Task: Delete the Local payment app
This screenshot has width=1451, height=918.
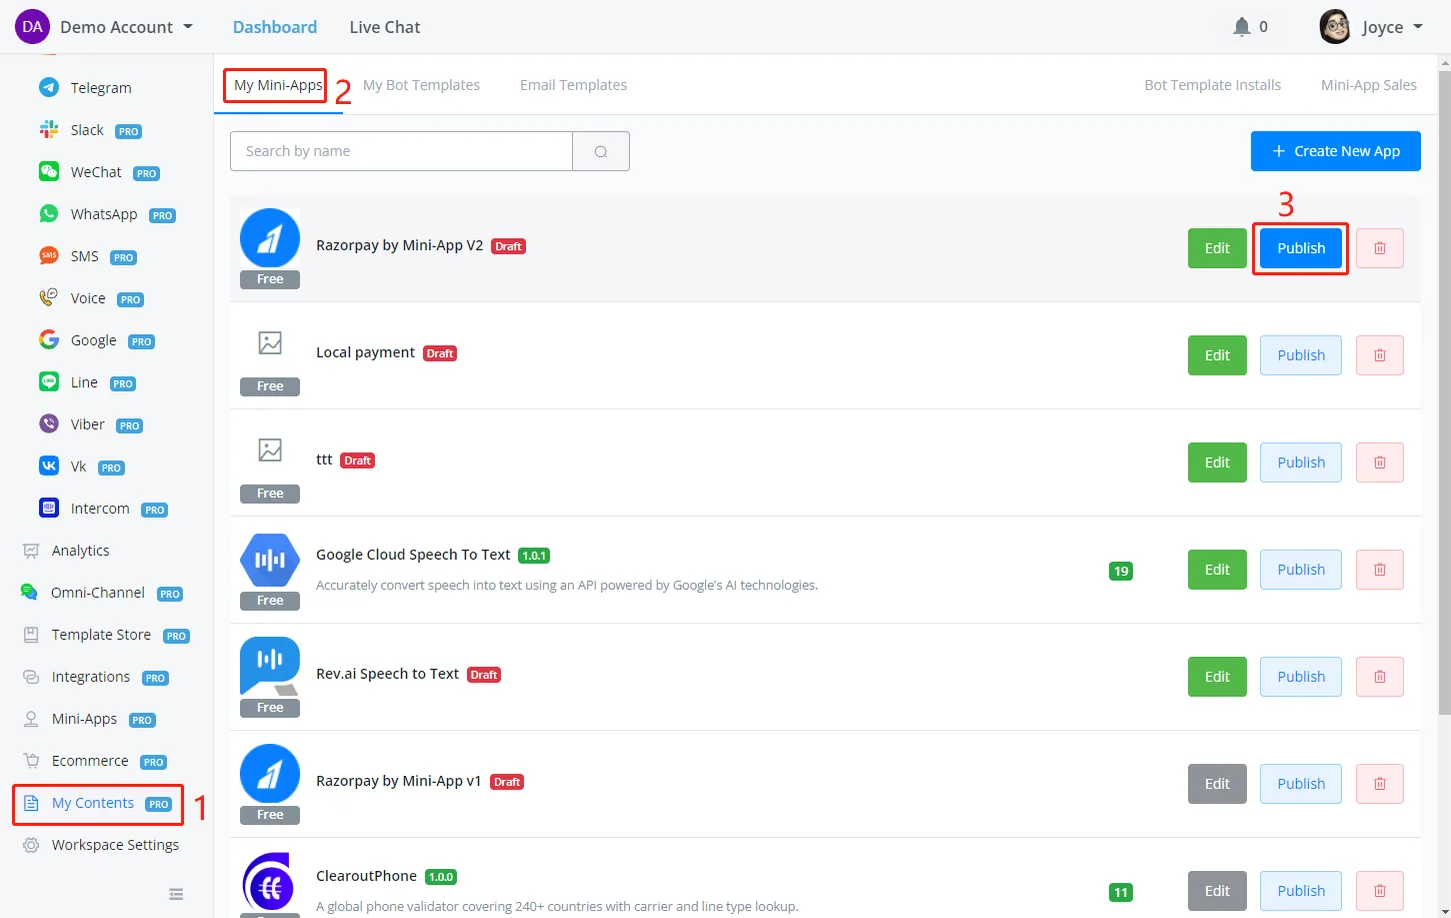Action: coord(1380,355)
